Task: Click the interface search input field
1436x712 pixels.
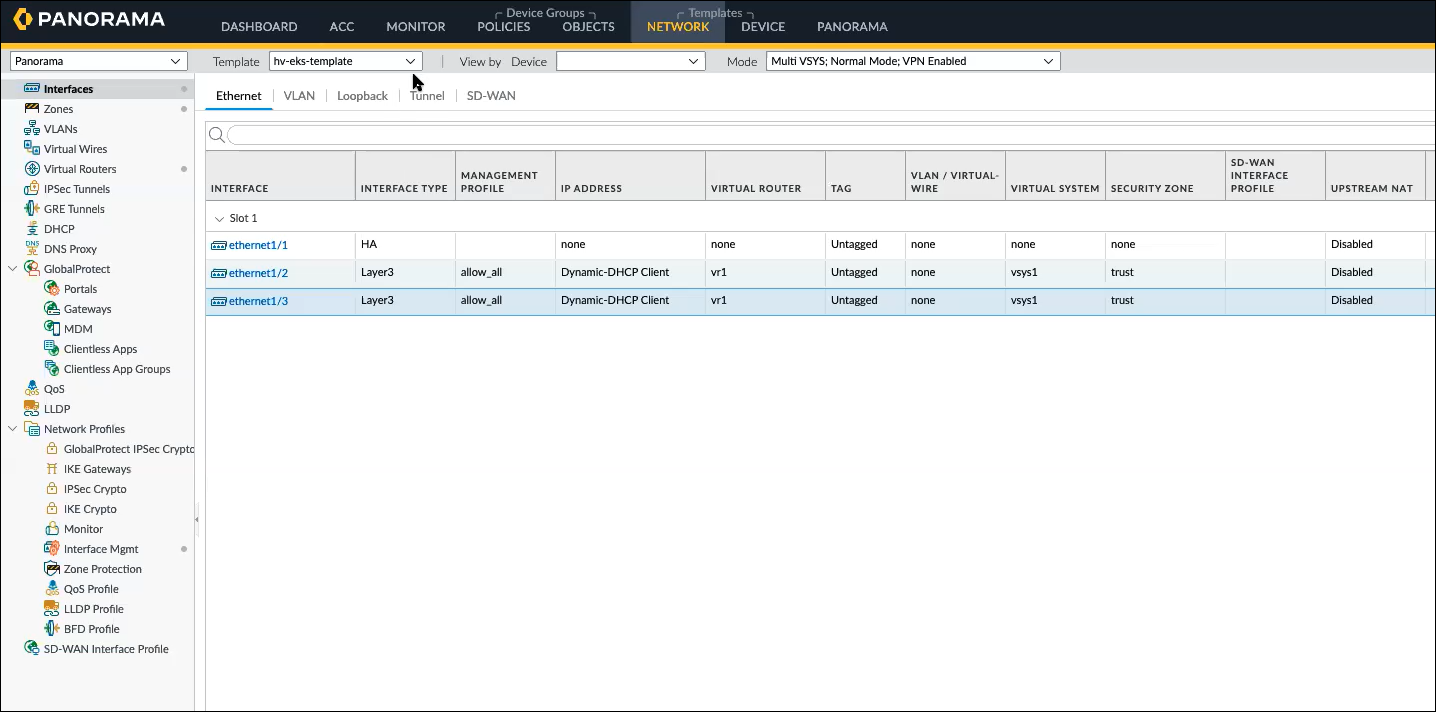Action: click(x=830, y=135)
